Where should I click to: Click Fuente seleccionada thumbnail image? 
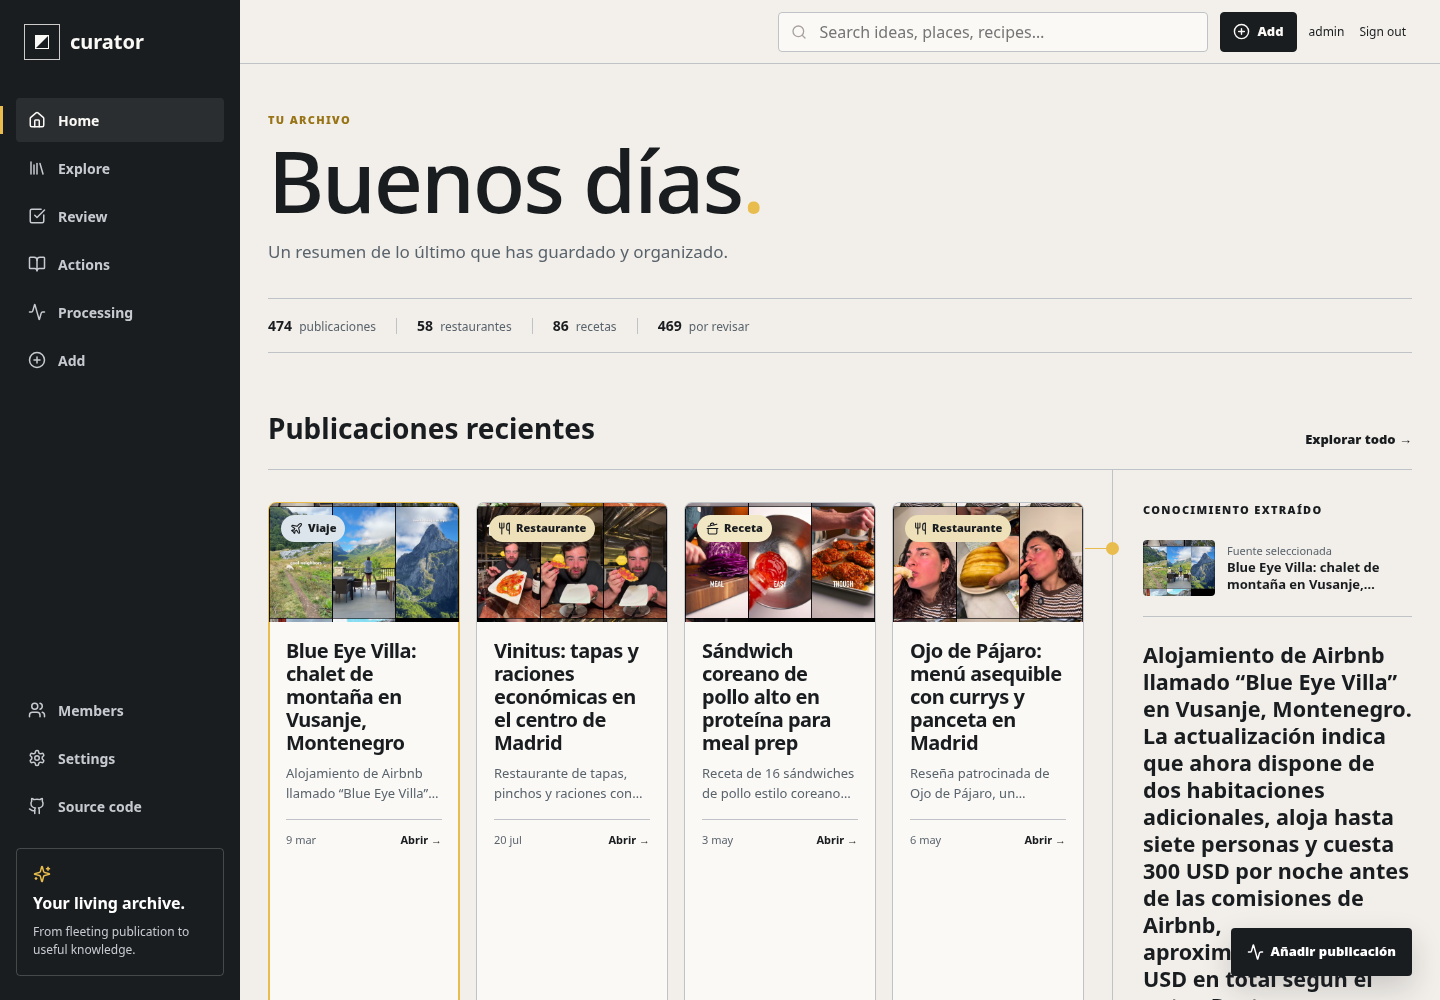1179,568
